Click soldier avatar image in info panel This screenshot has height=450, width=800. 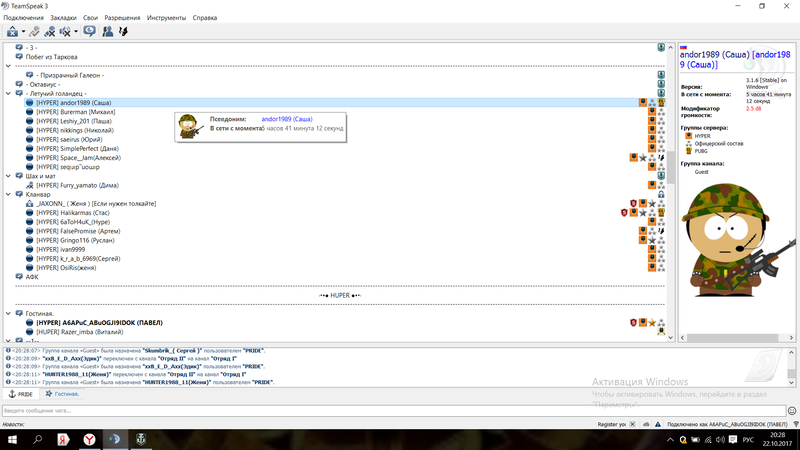[x=738, y=240]
